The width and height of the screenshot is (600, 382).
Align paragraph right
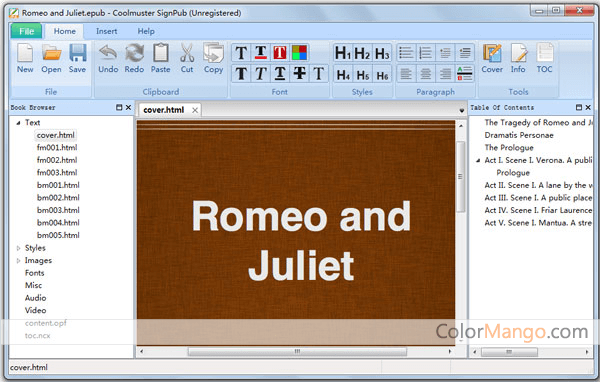445,73
